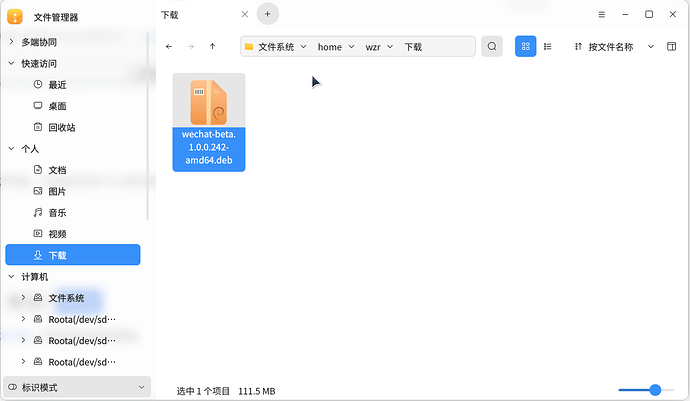Click the sort order icon
This screenshot has width=690, height=401.
(578, 46)
